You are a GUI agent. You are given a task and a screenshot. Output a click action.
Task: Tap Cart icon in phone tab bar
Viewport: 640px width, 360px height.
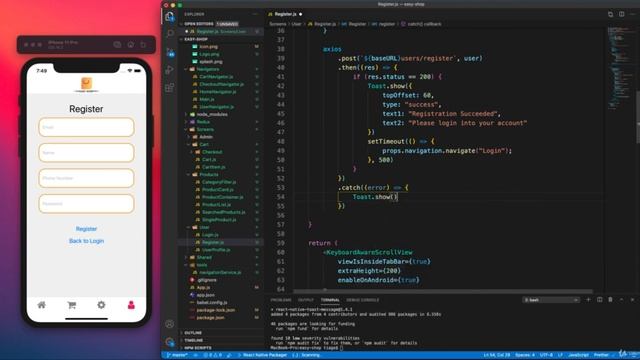71,305
